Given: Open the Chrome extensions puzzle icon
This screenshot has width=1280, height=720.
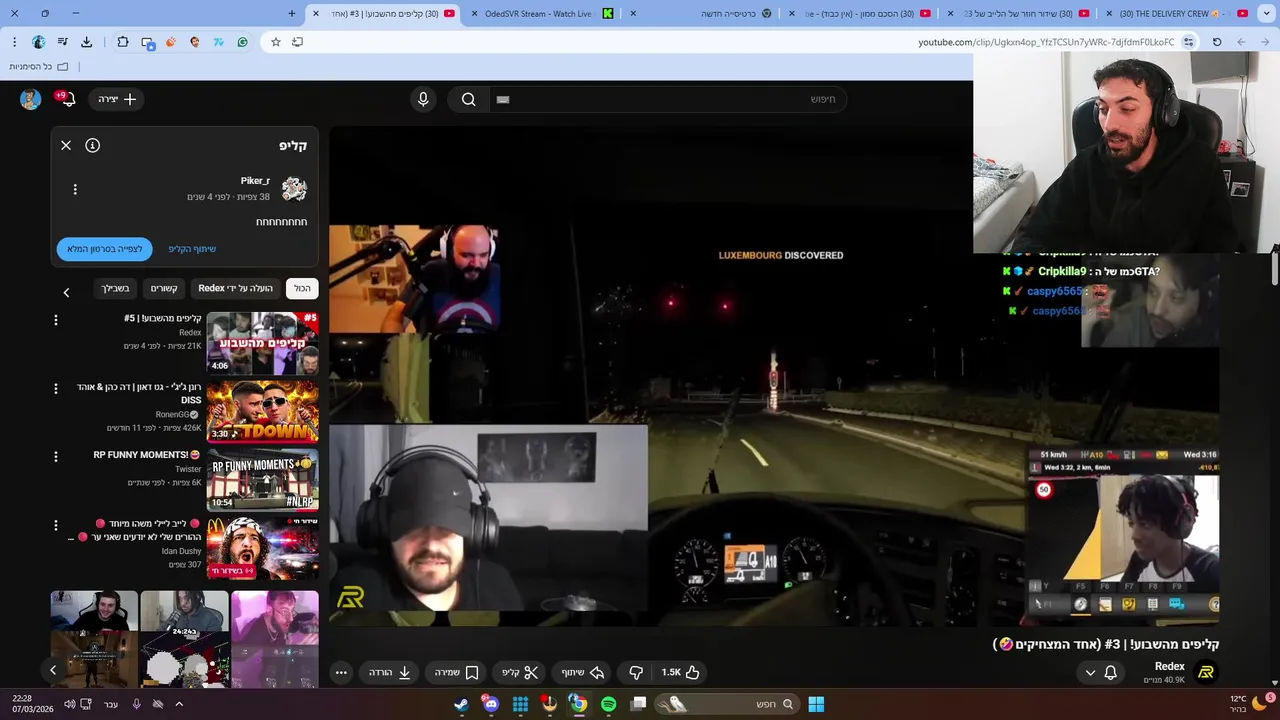Looking at the screenshot, I should 122,42.
